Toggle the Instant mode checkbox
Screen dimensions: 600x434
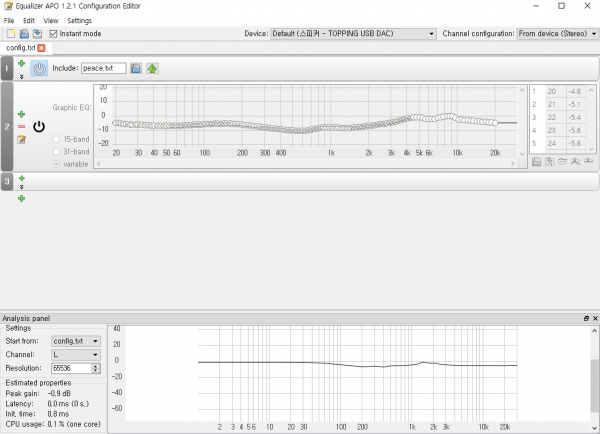53,33
